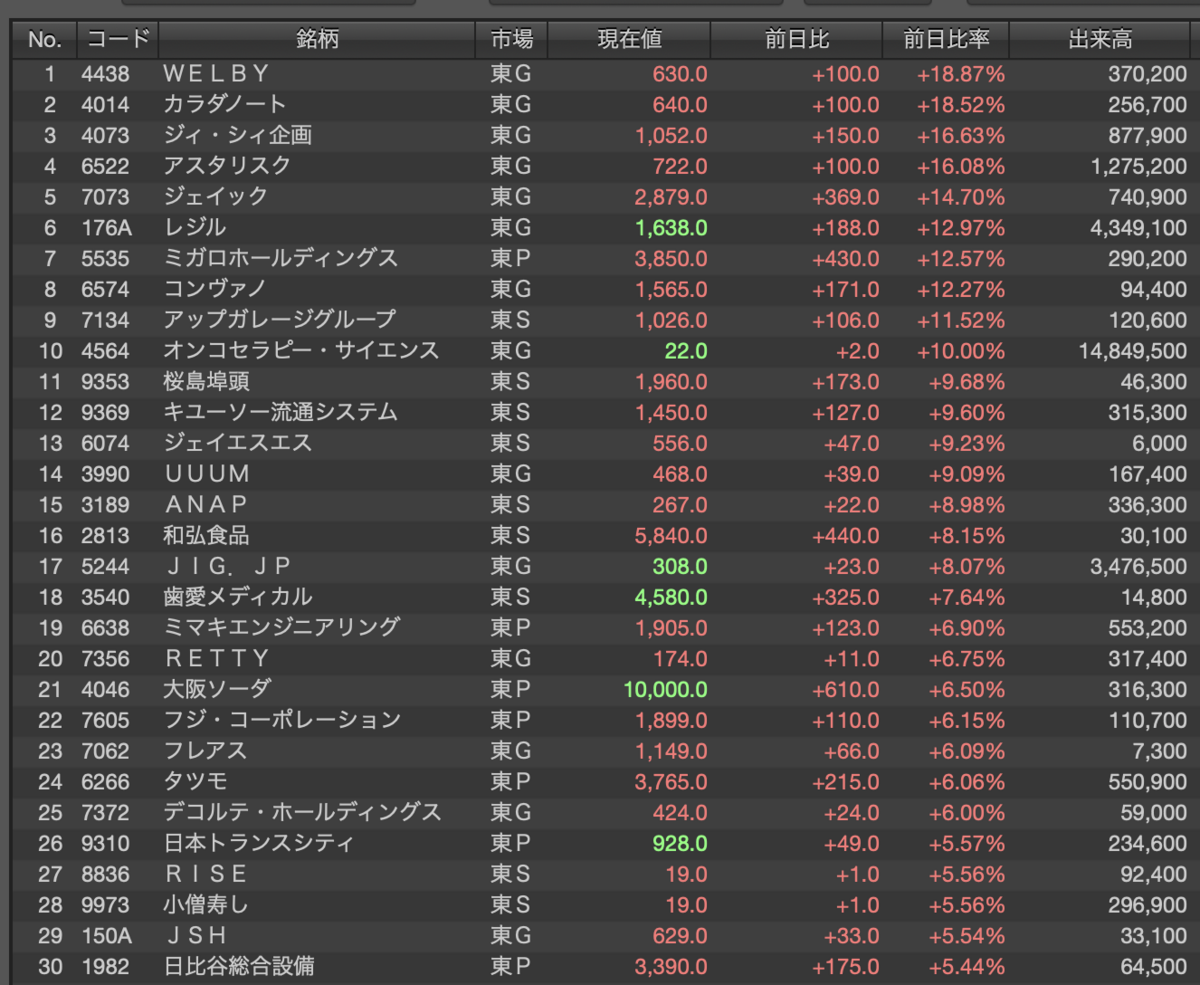Select the コンヴァノ row
The height and width of the screenshot is (985, 1200).
click(x=600, y=289)
